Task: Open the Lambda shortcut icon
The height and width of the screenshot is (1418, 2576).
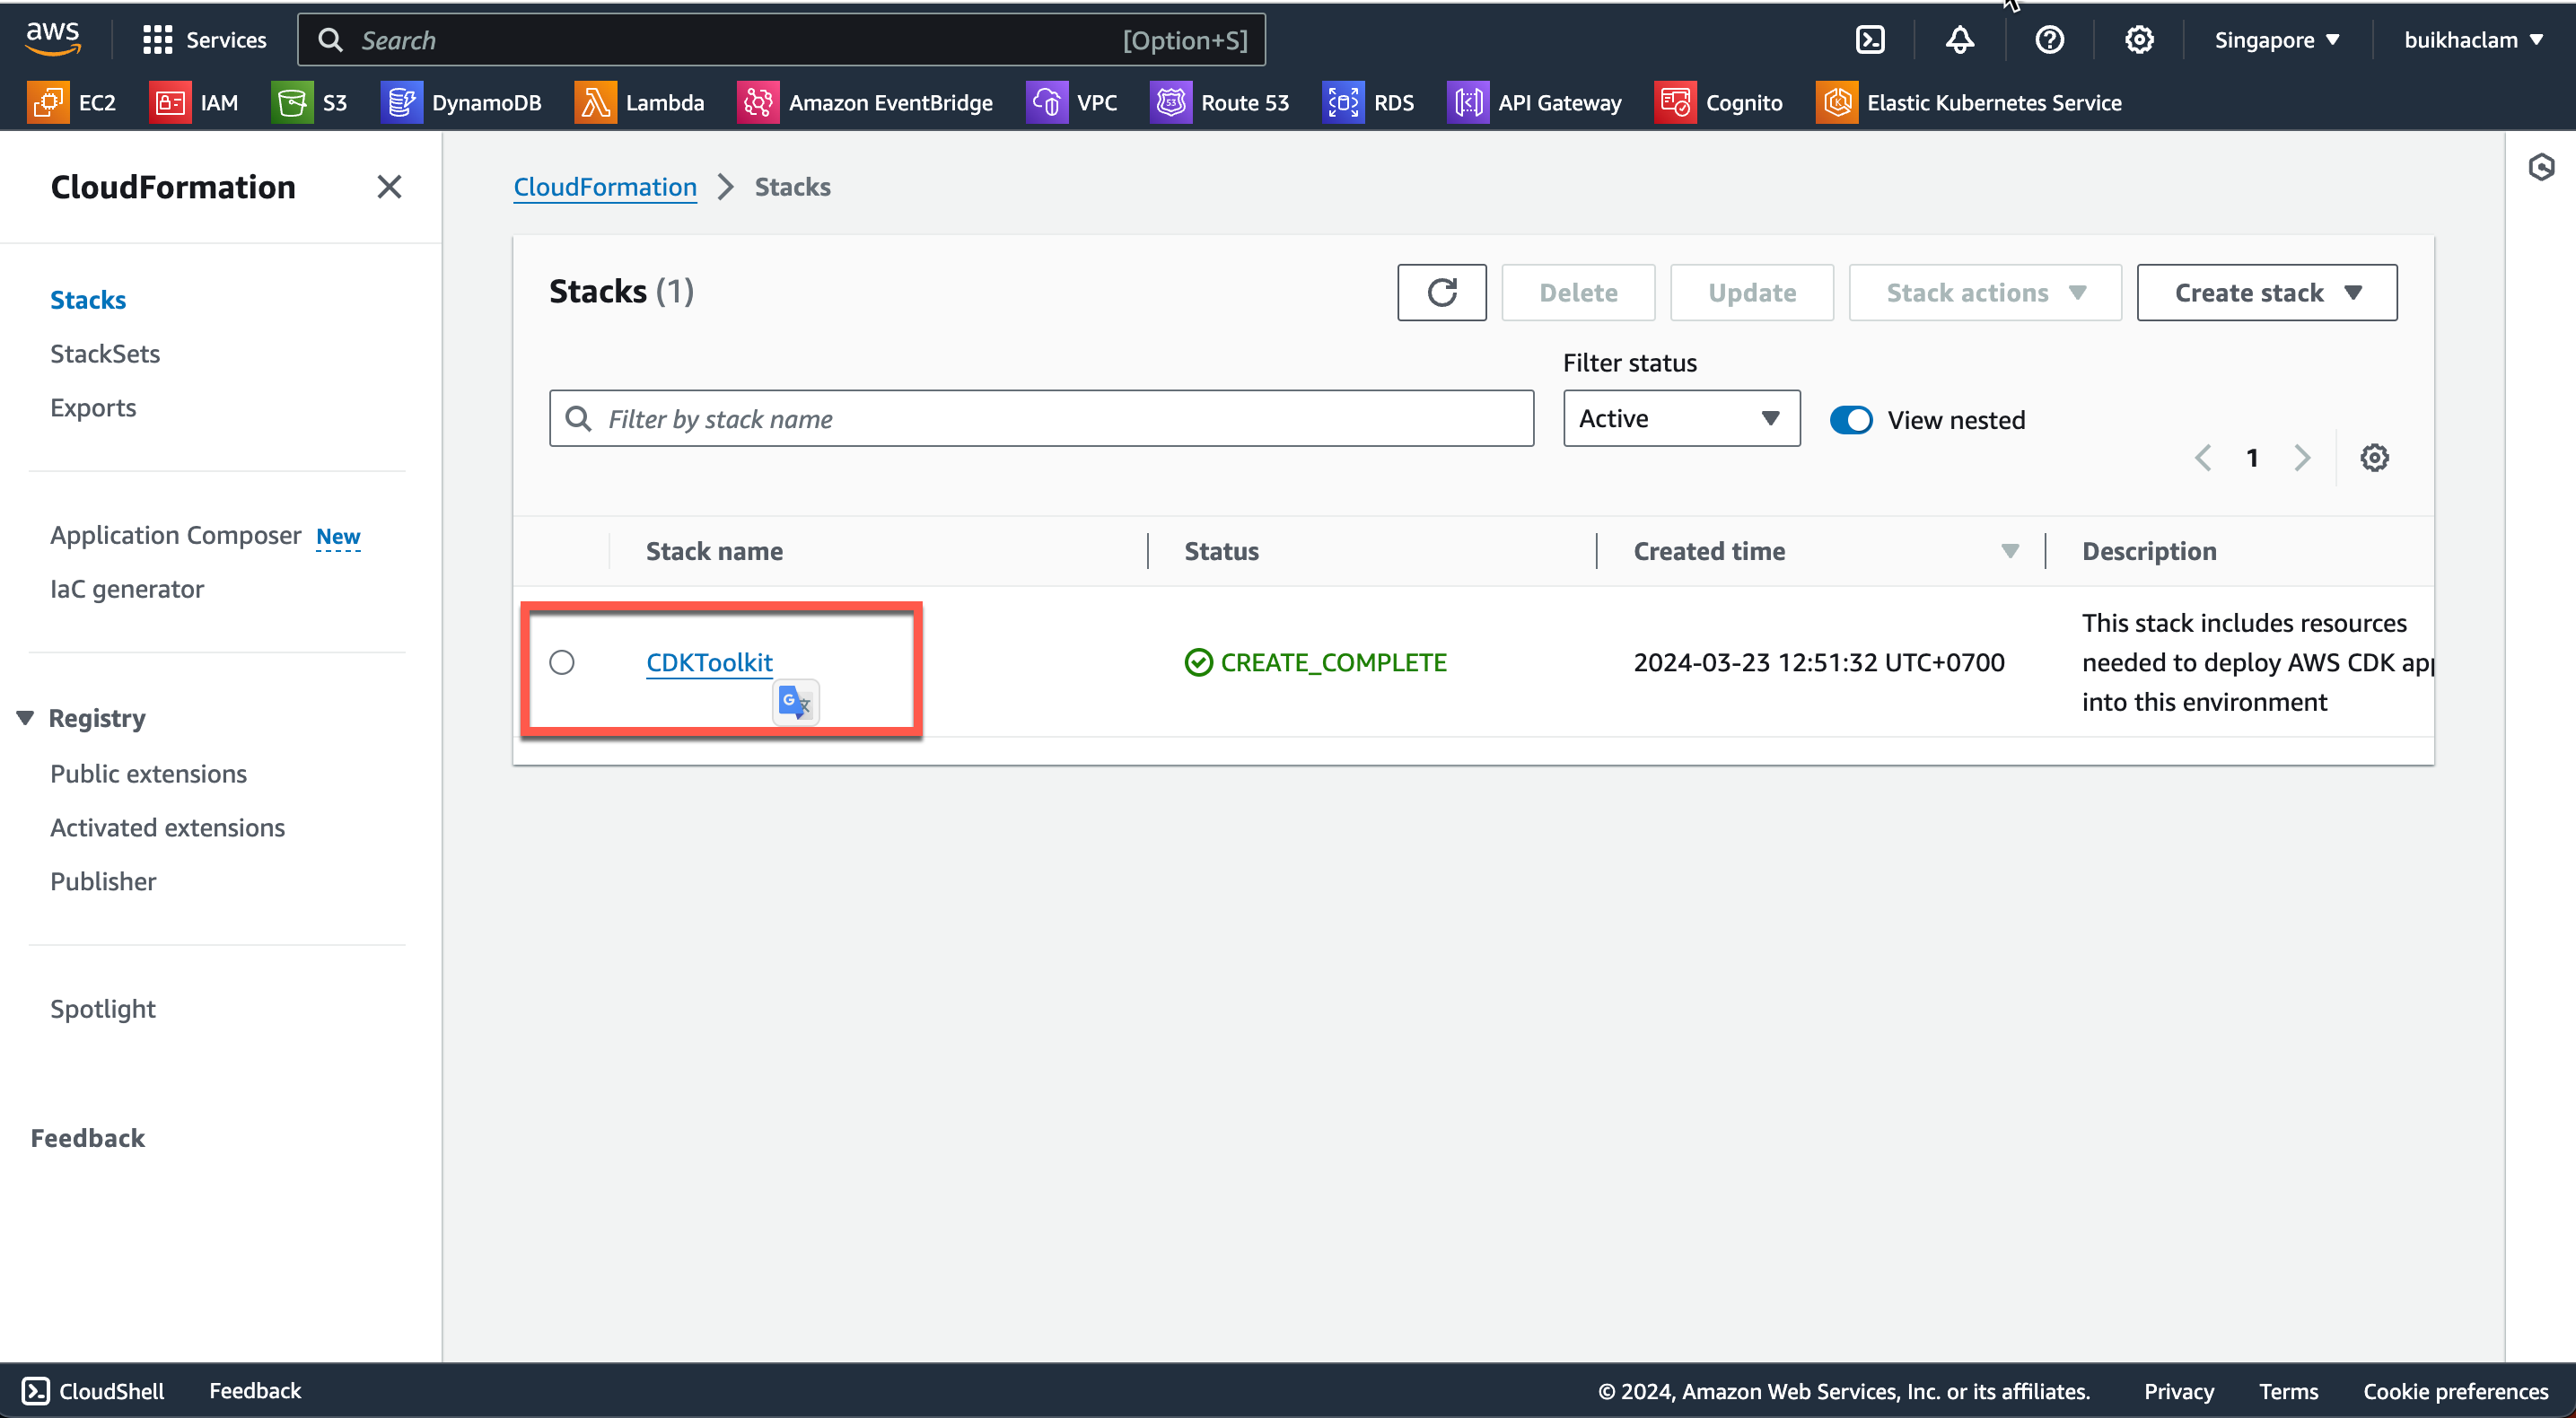Action: pos(596,102)
